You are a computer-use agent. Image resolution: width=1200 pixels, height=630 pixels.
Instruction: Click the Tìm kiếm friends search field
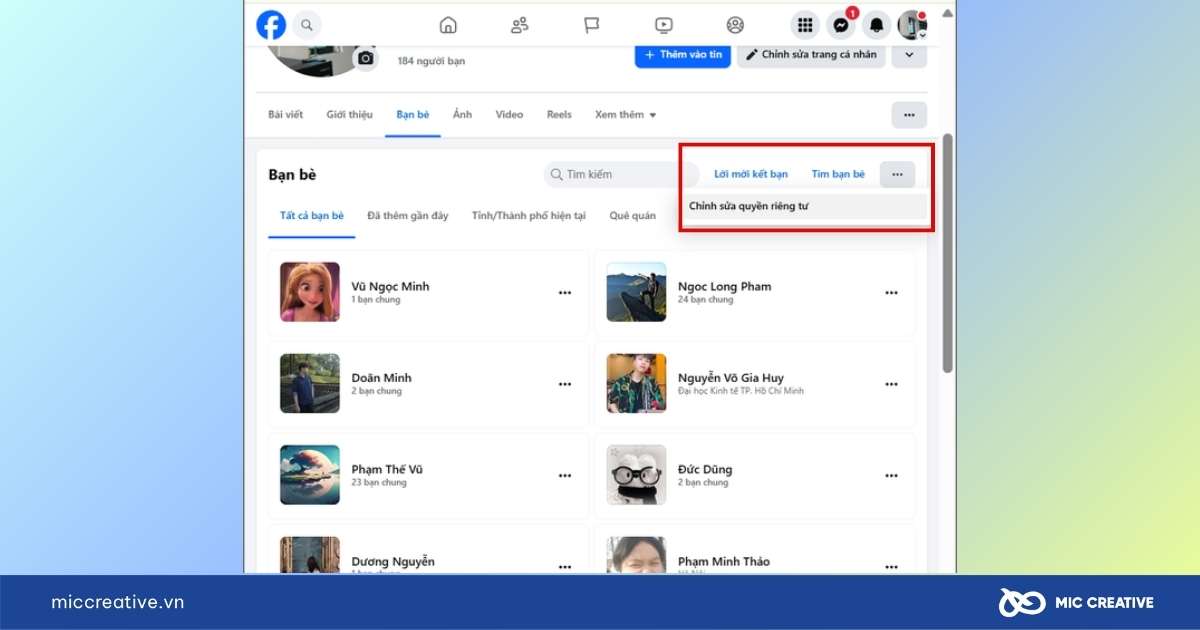pyautogui.click(x=621, y=174)
